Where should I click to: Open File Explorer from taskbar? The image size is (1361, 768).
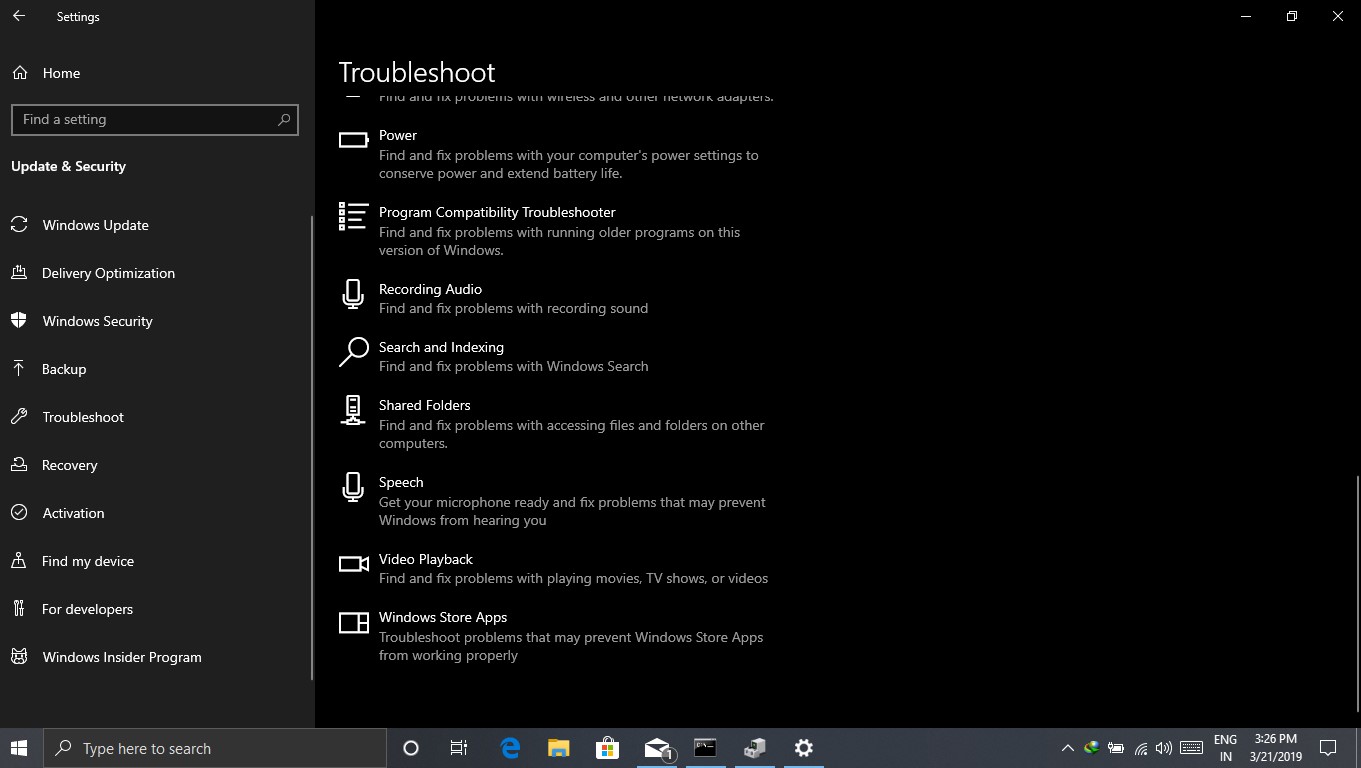(559, 748)
